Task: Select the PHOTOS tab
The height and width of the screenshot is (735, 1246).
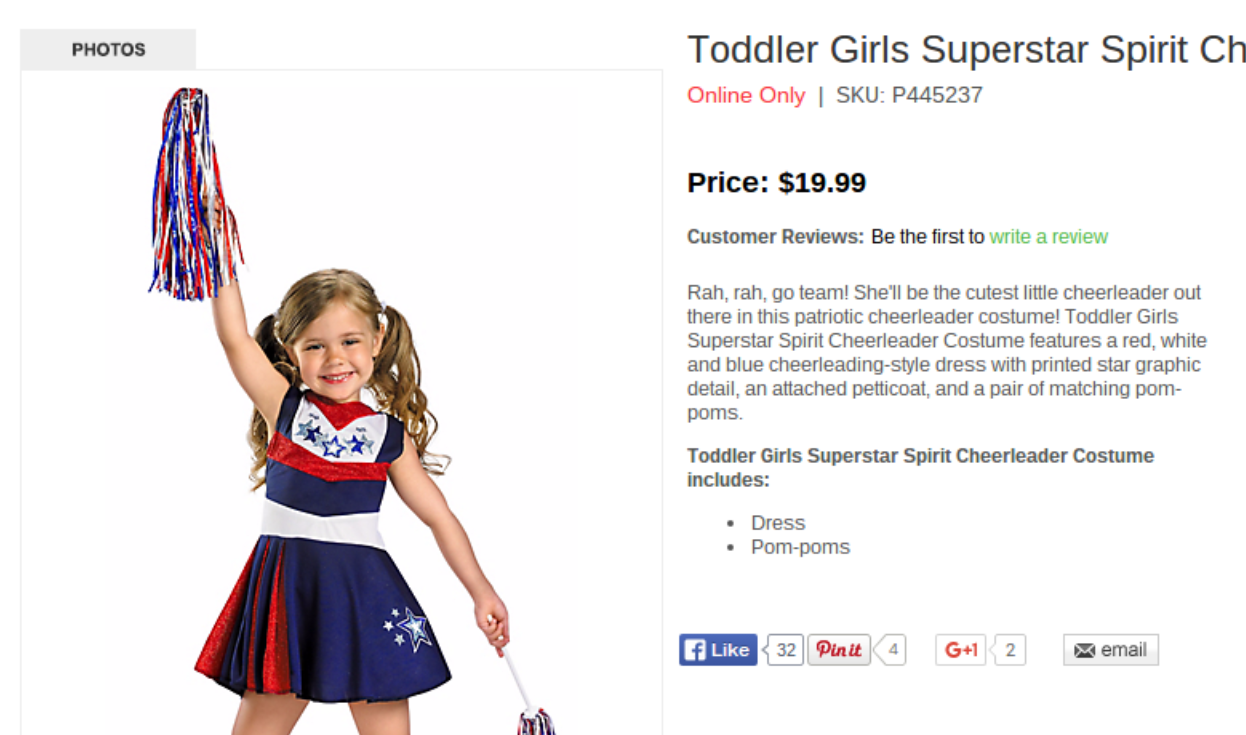Action: click(108, 49)
